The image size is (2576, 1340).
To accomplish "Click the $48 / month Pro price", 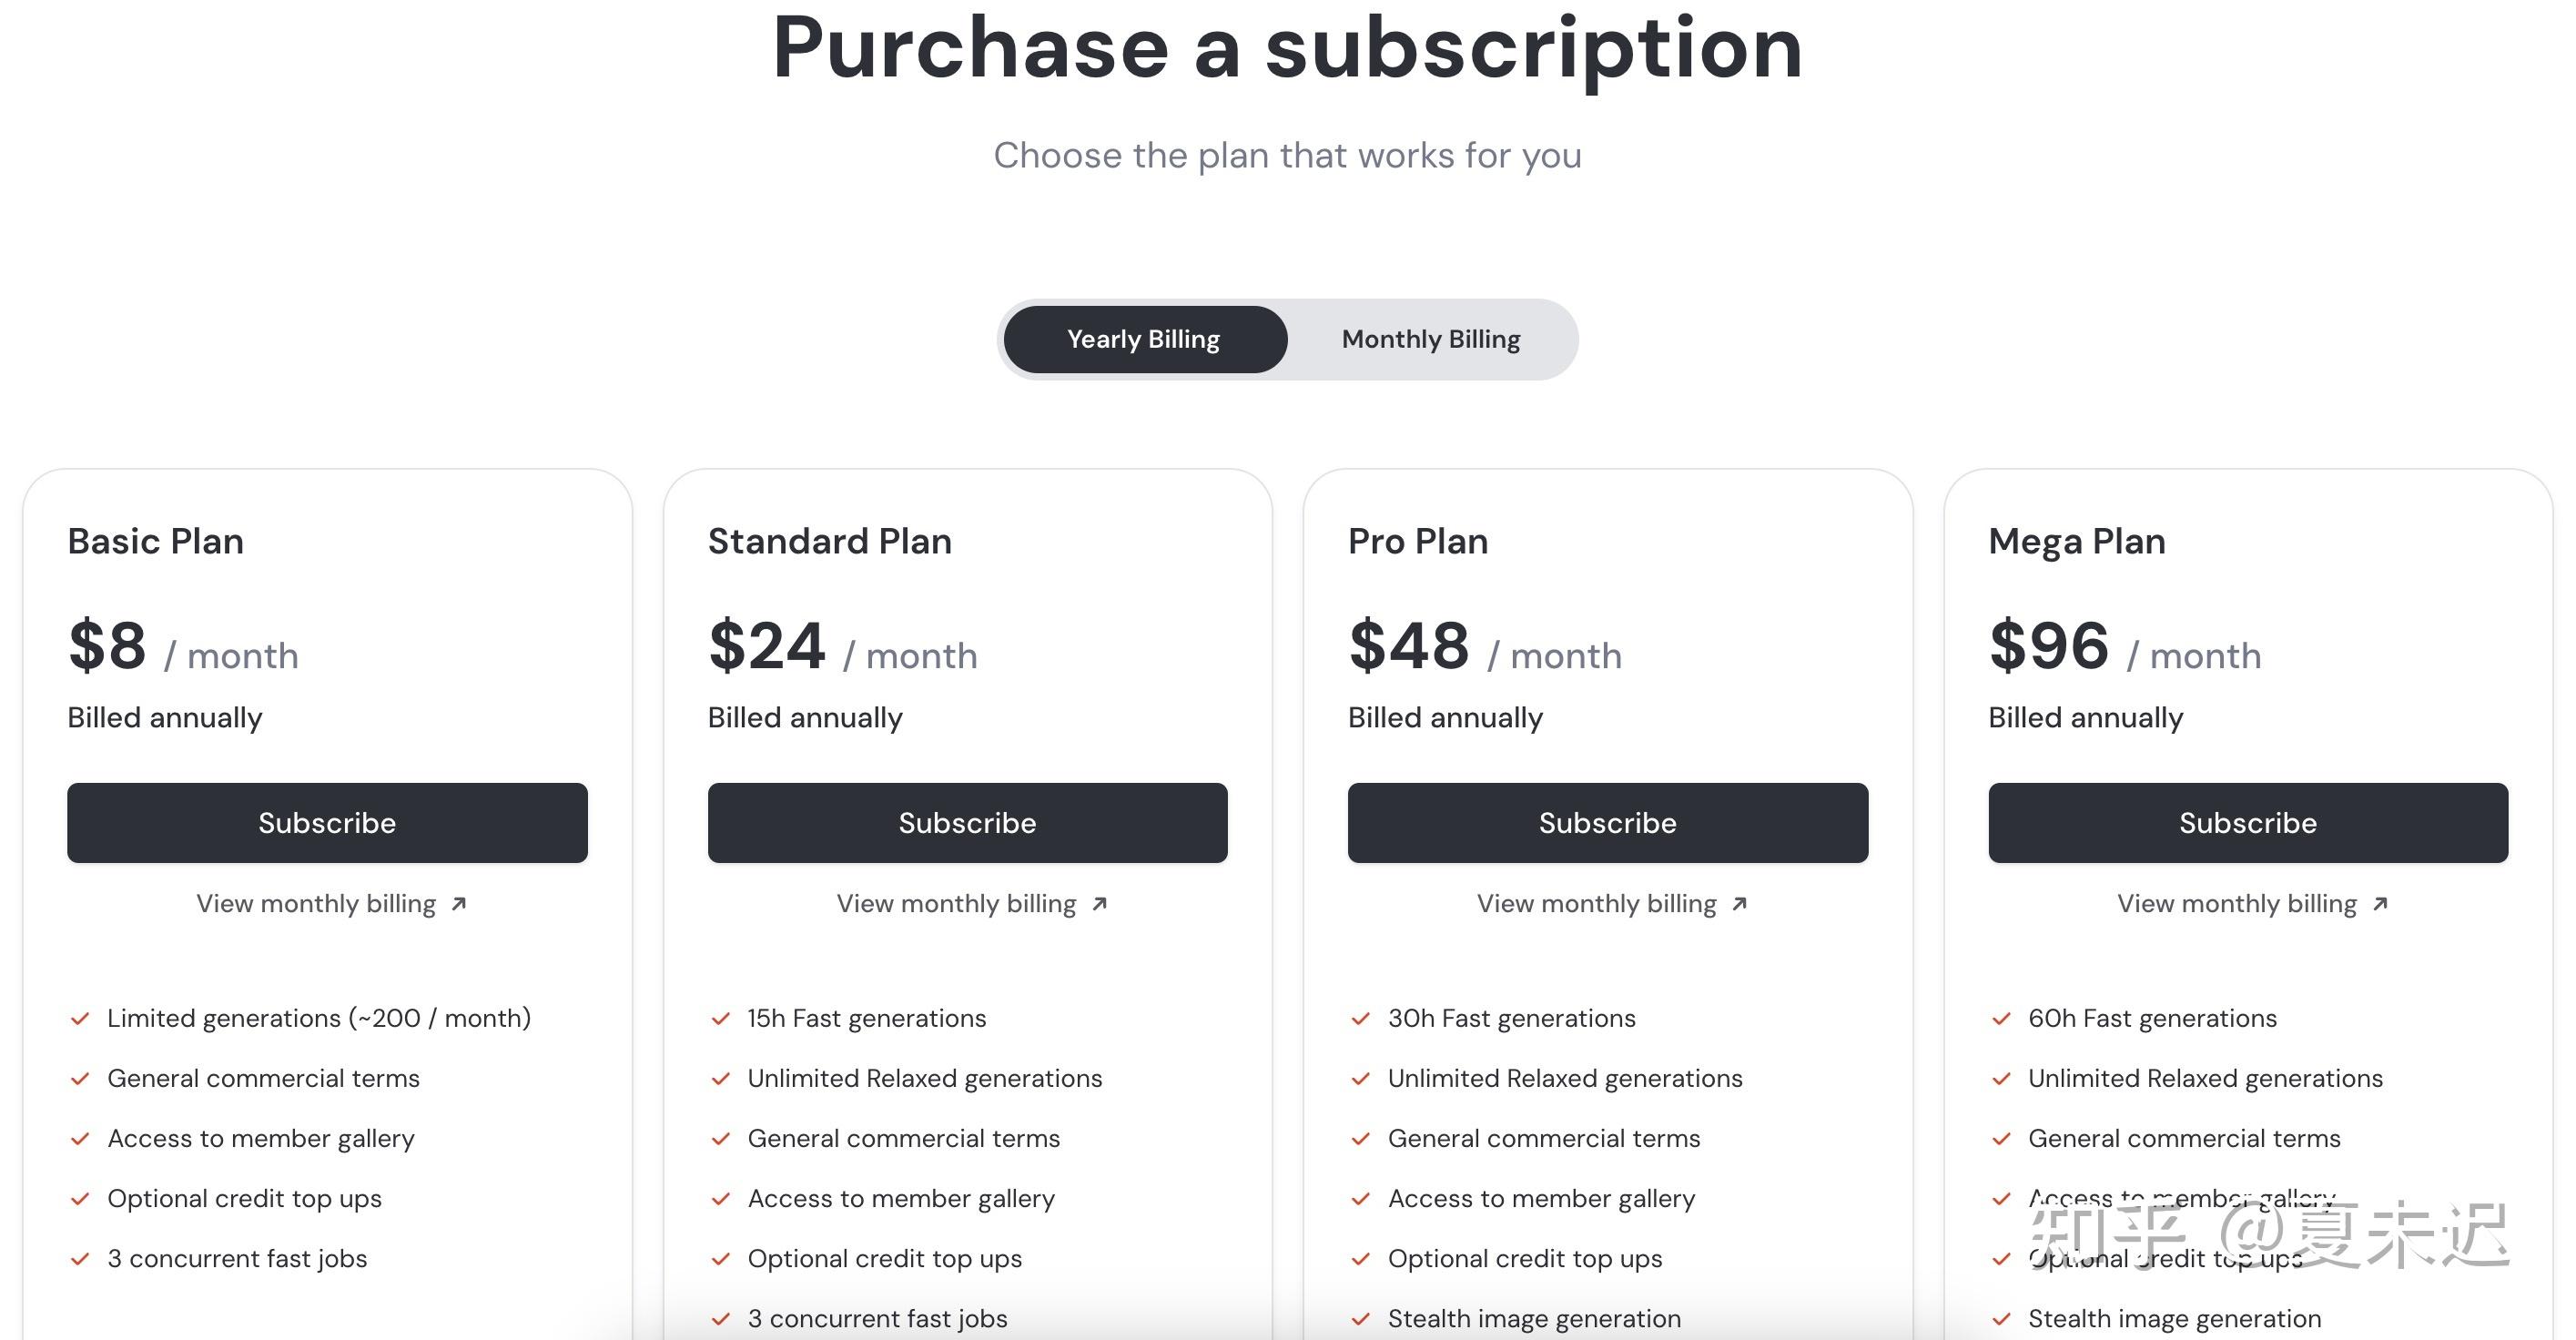I will 1484,647.
